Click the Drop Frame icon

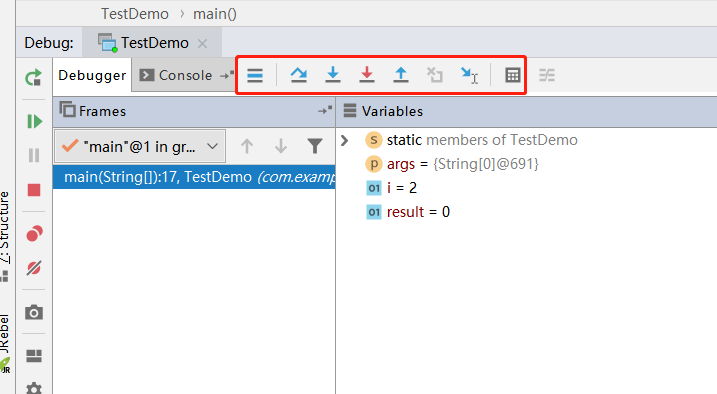tap(434, 75)
